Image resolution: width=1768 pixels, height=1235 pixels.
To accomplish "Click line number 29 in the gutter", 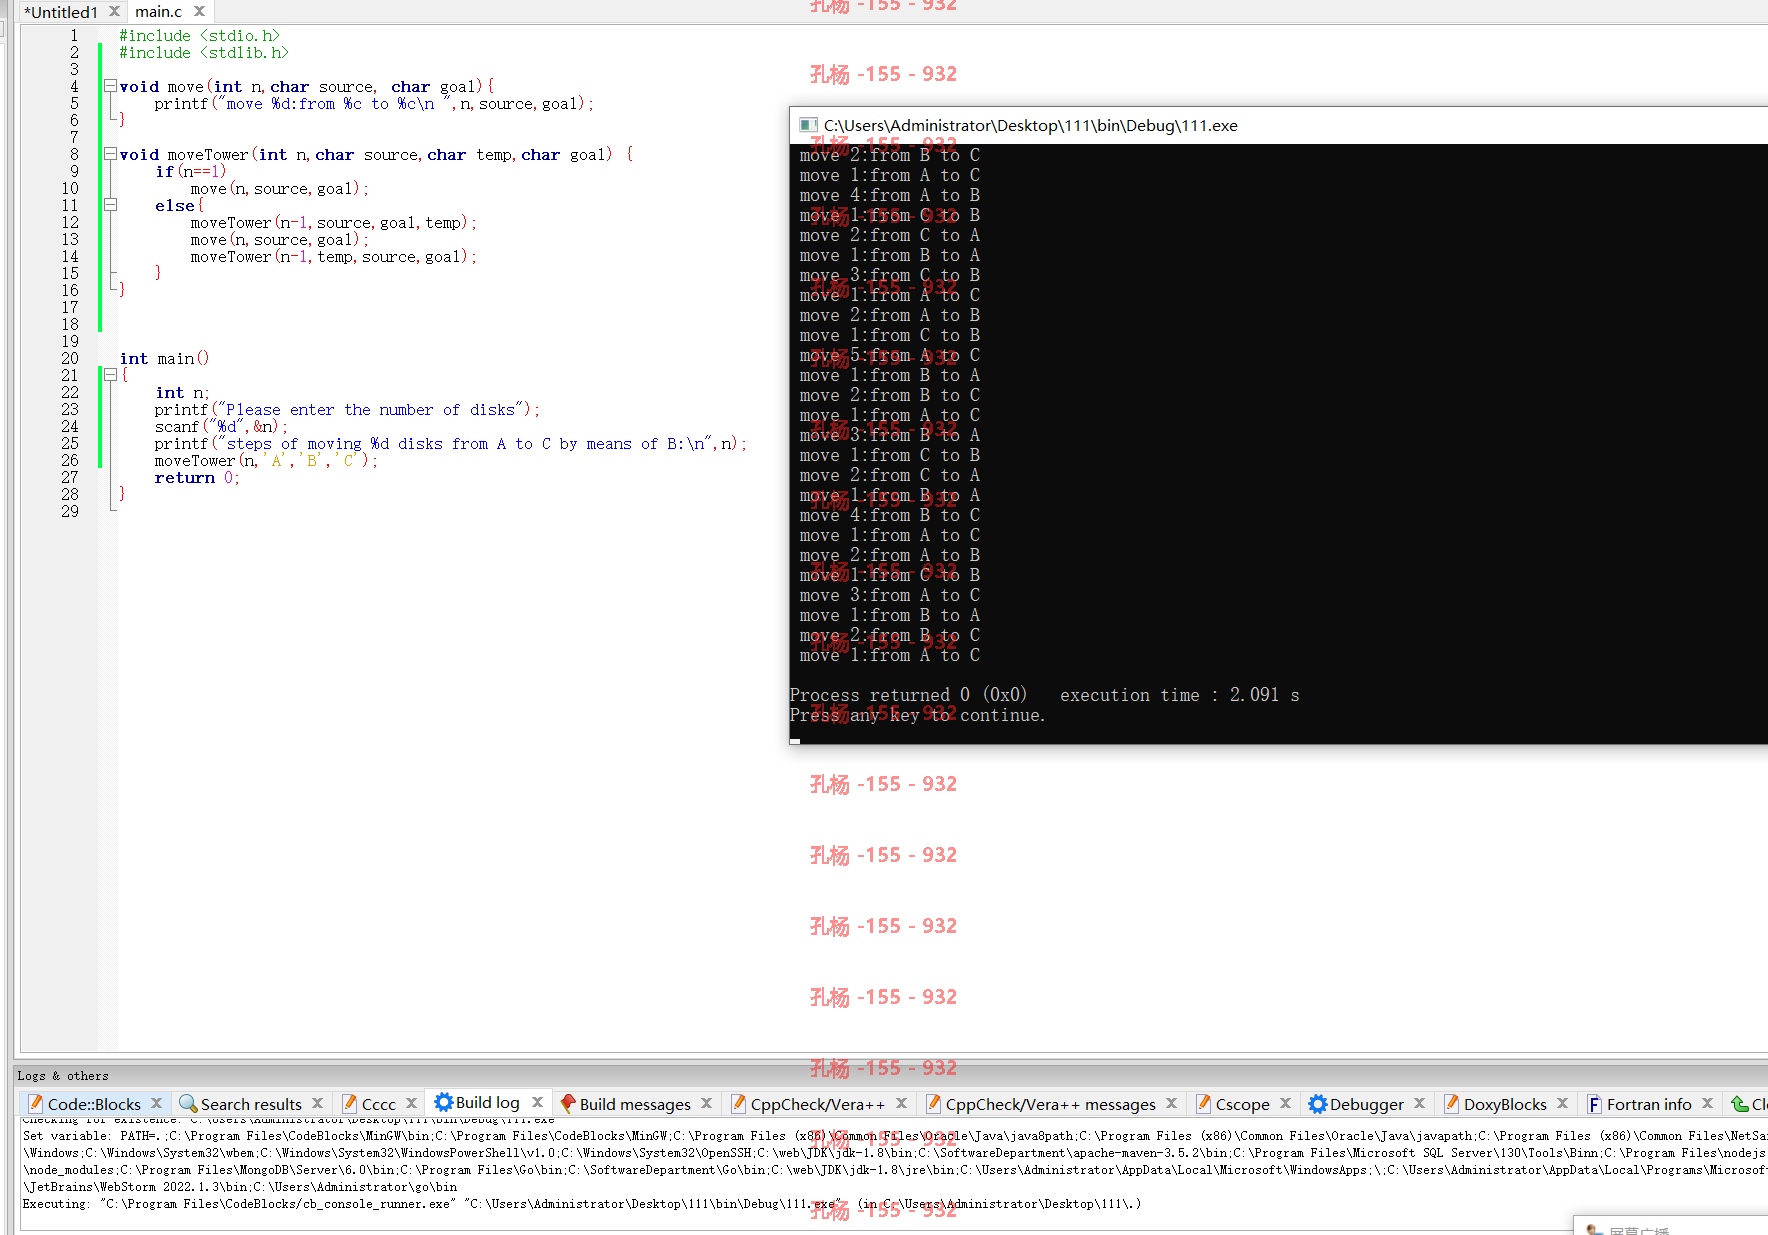I will [70, 511].
